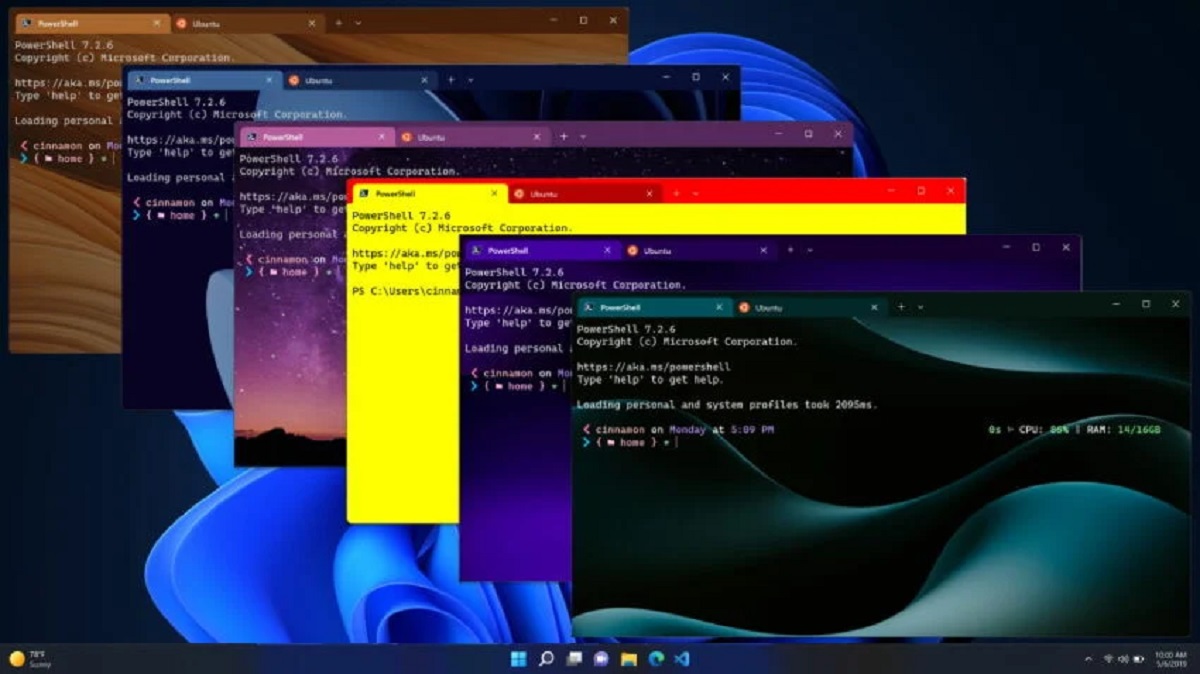Viewport: 1200px width, 674px height.
Task: Launch the Teams Chat taskbar icon
Action: click(601, 659)
